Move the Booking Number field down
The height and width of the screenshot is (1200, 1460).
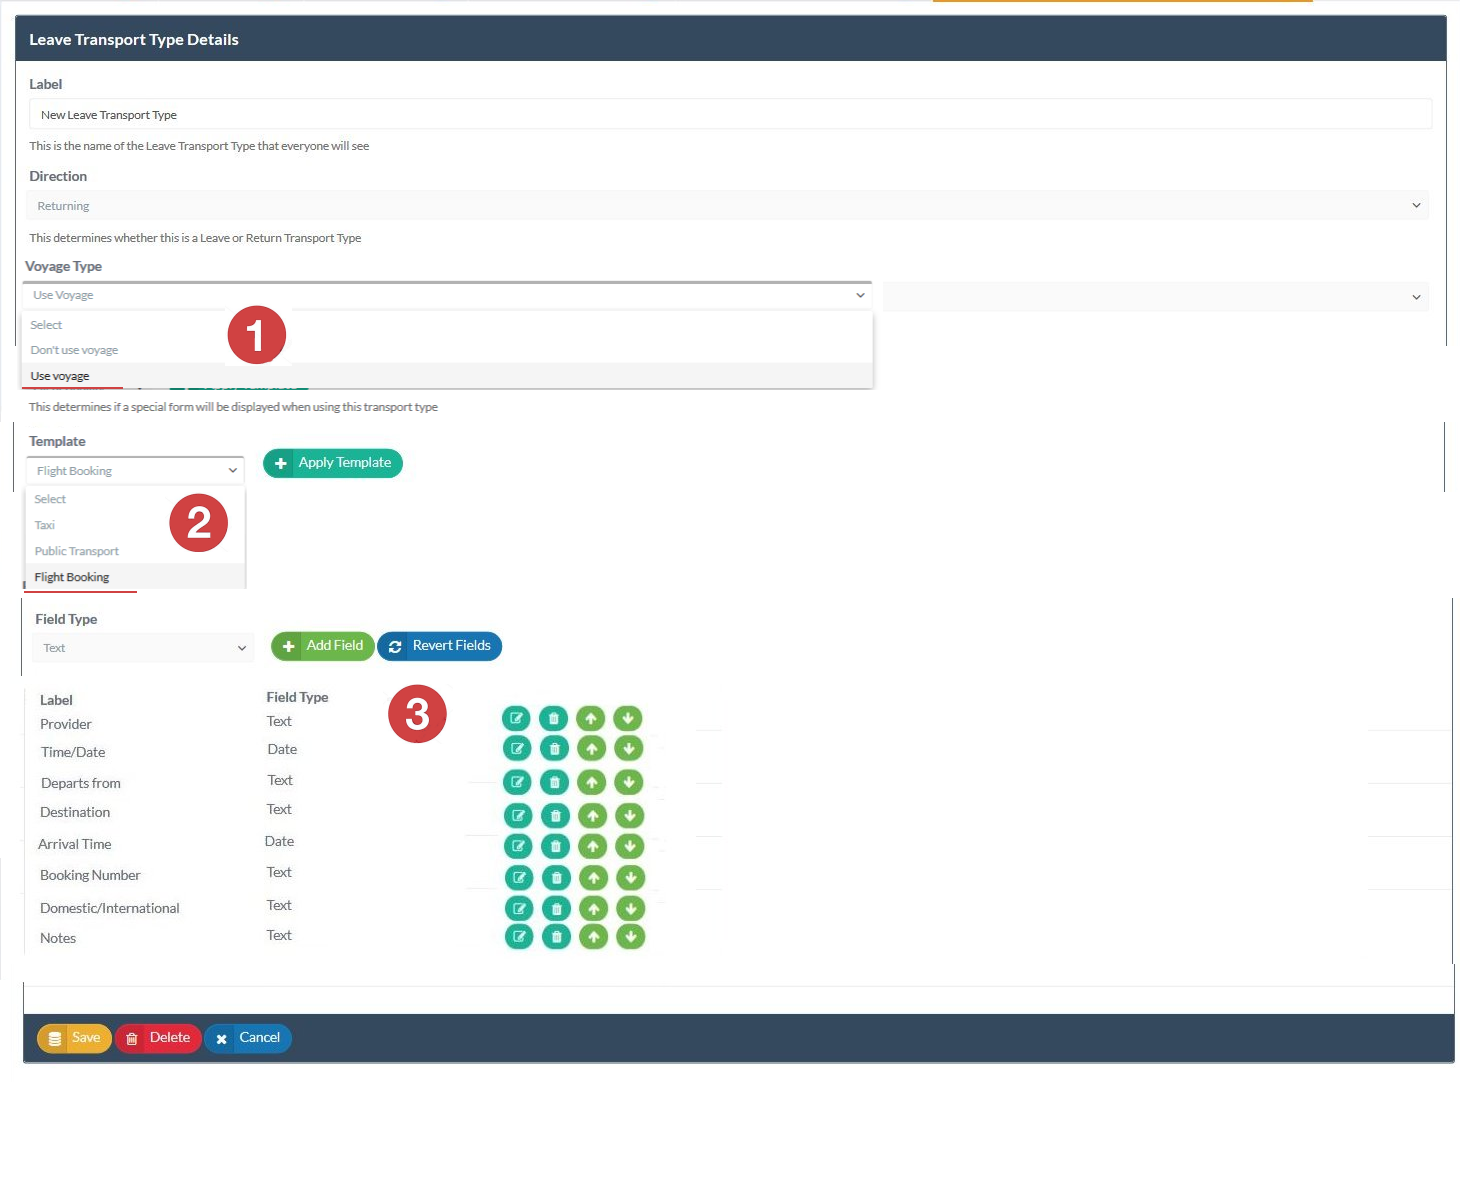(x=631, y=878)
